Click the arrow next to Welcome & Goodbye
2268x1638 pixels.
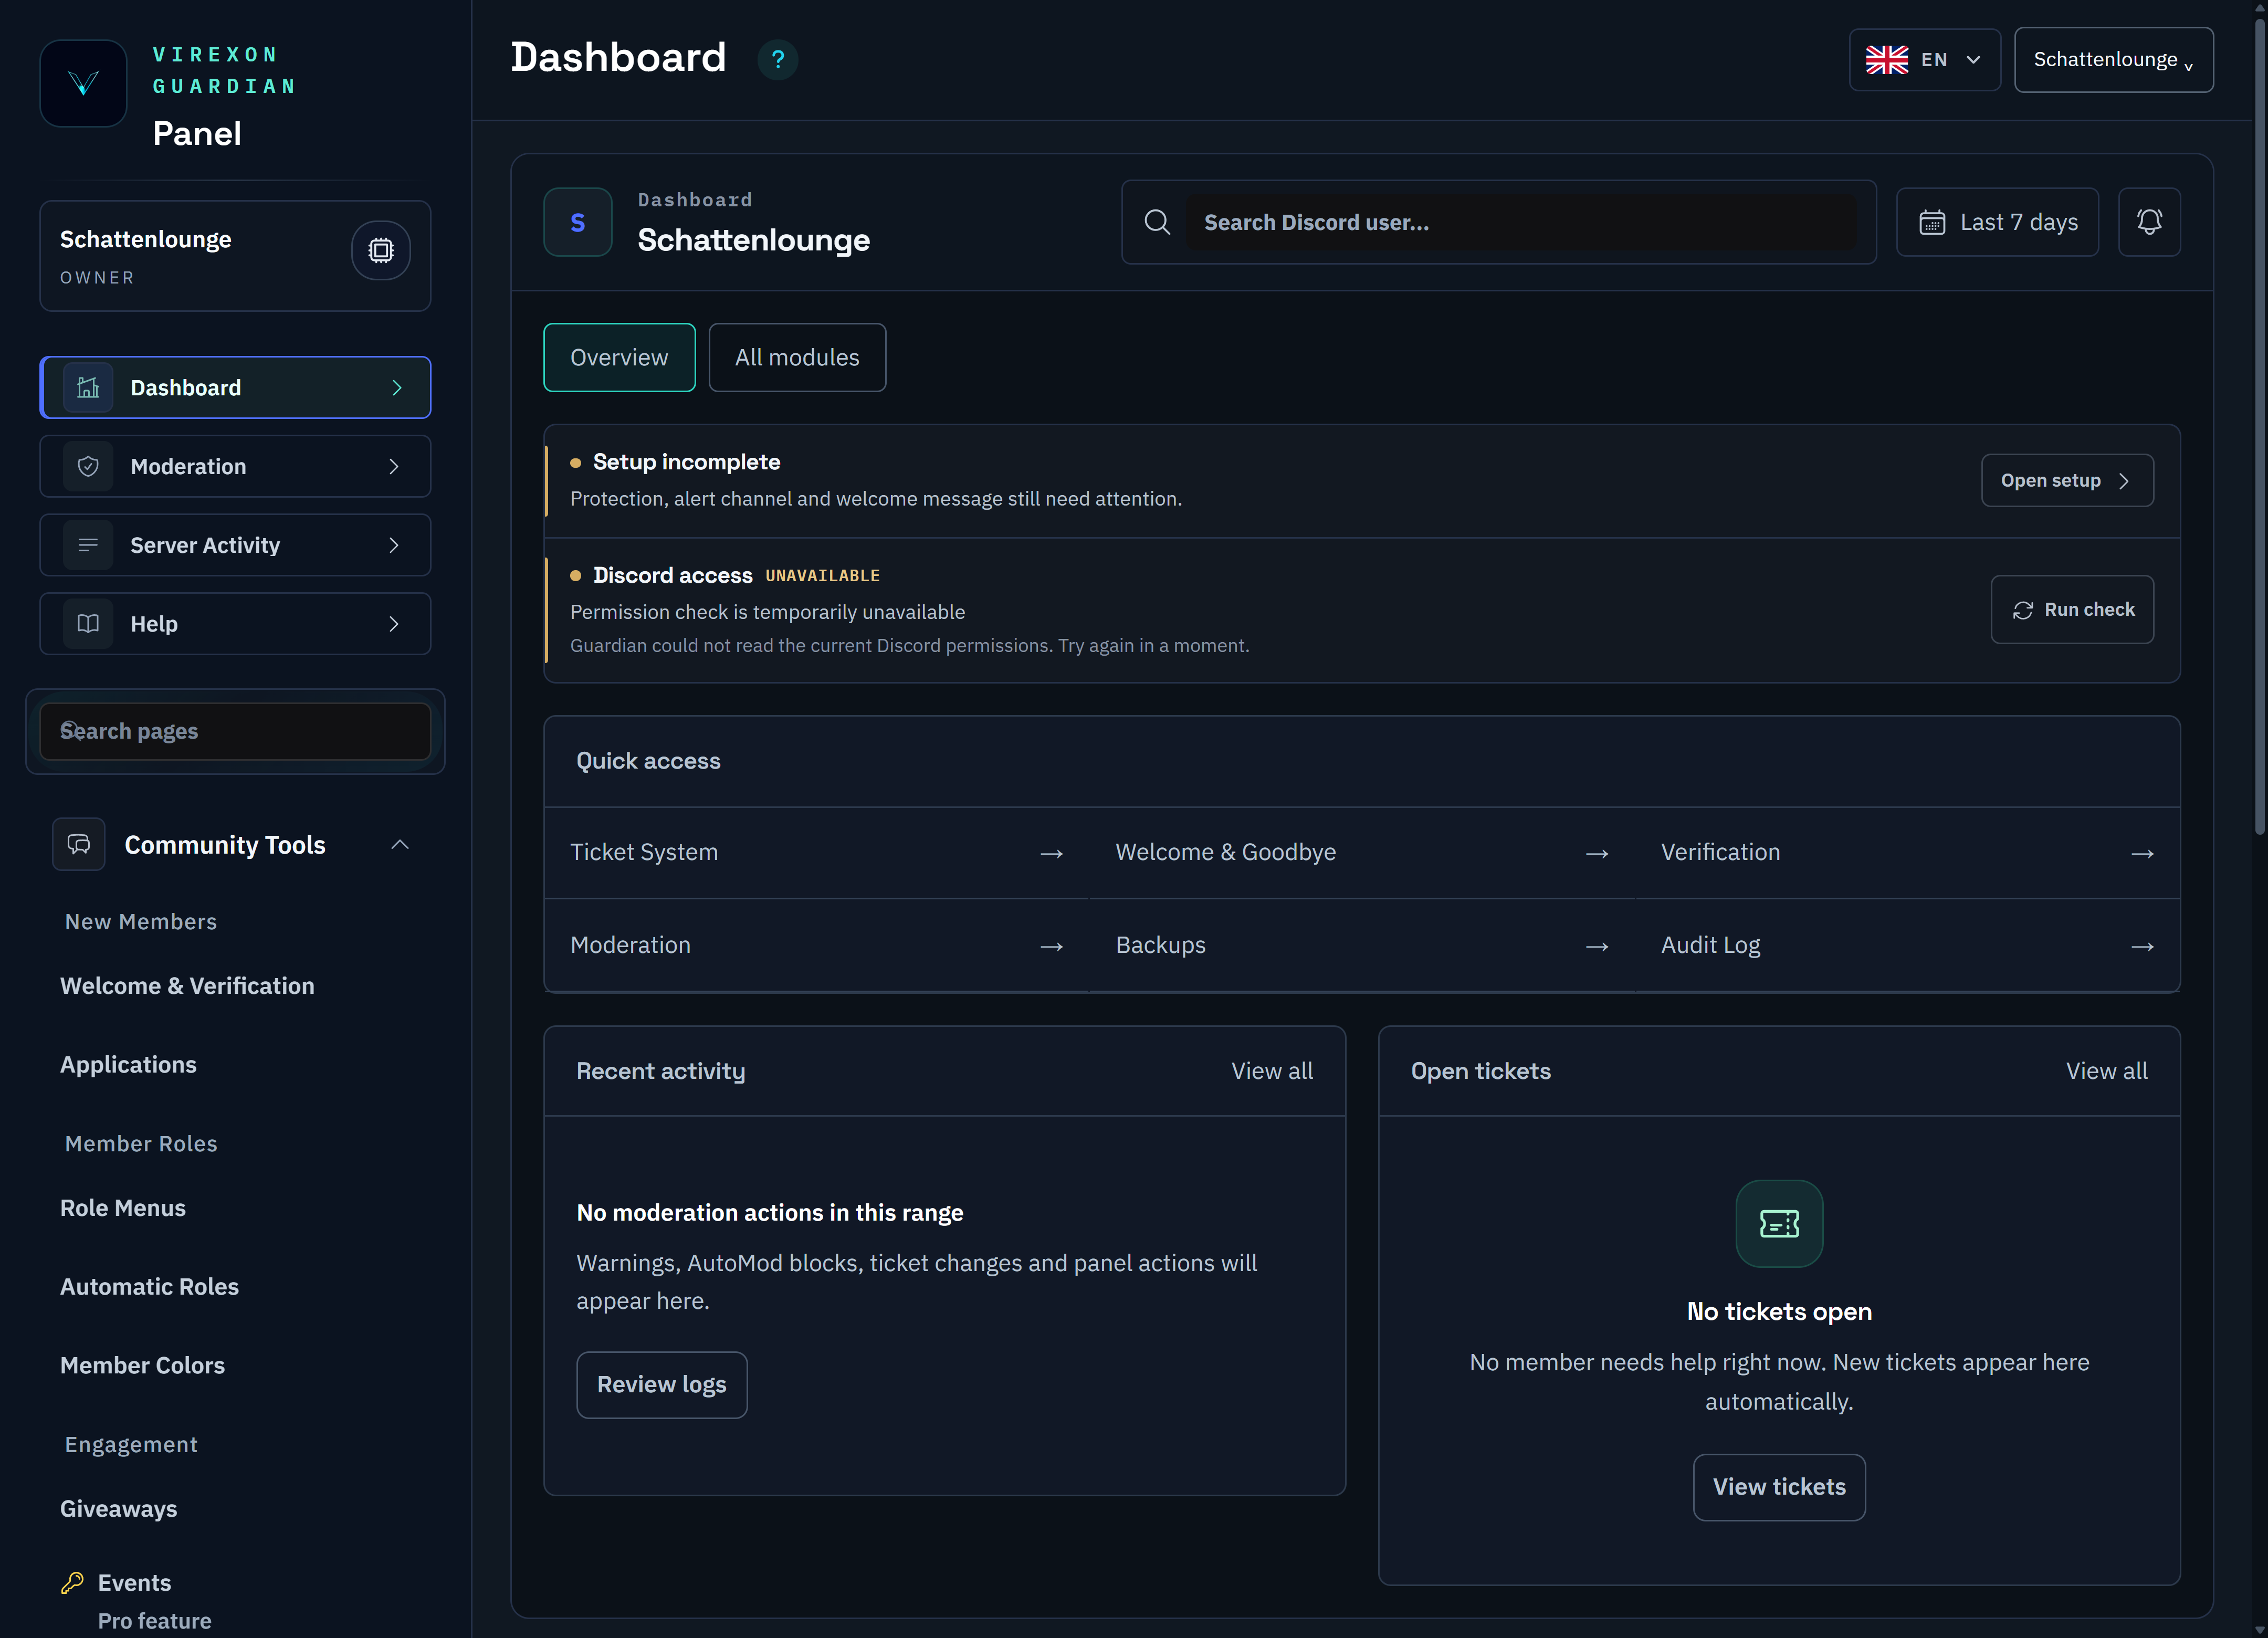click(x=1597, y=854)
